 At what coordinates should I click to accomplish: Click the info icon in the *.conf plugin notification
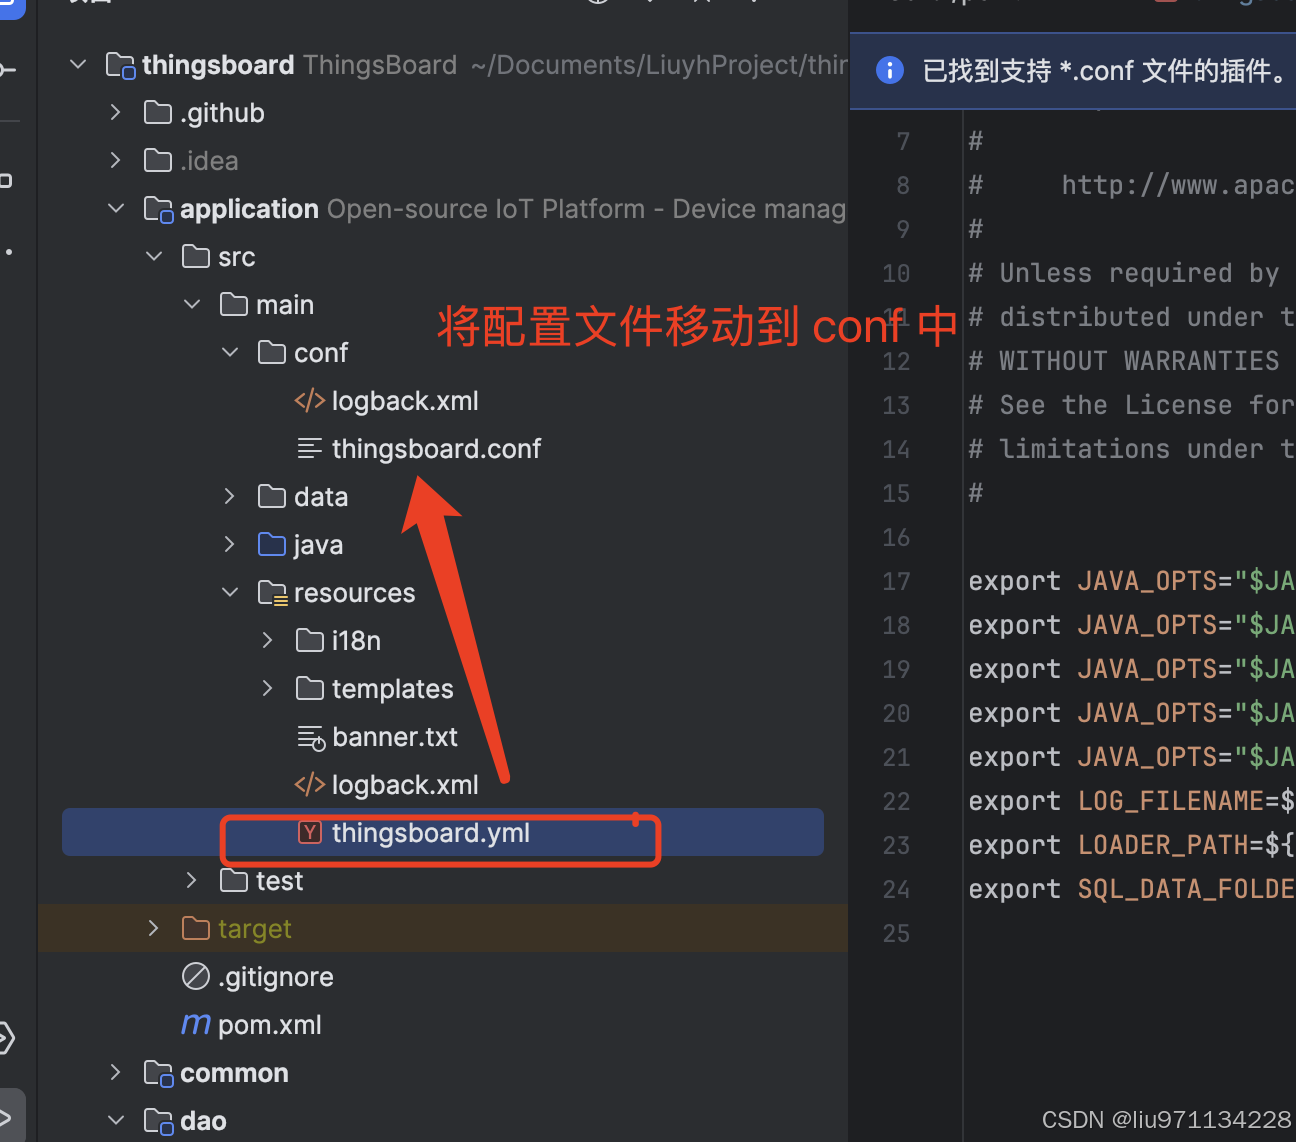(x=889, y=71)
